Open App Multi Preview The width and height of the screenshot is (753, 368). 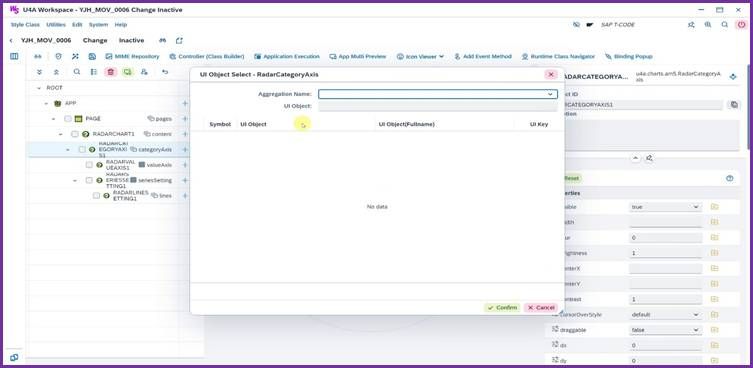click(358, 56)
